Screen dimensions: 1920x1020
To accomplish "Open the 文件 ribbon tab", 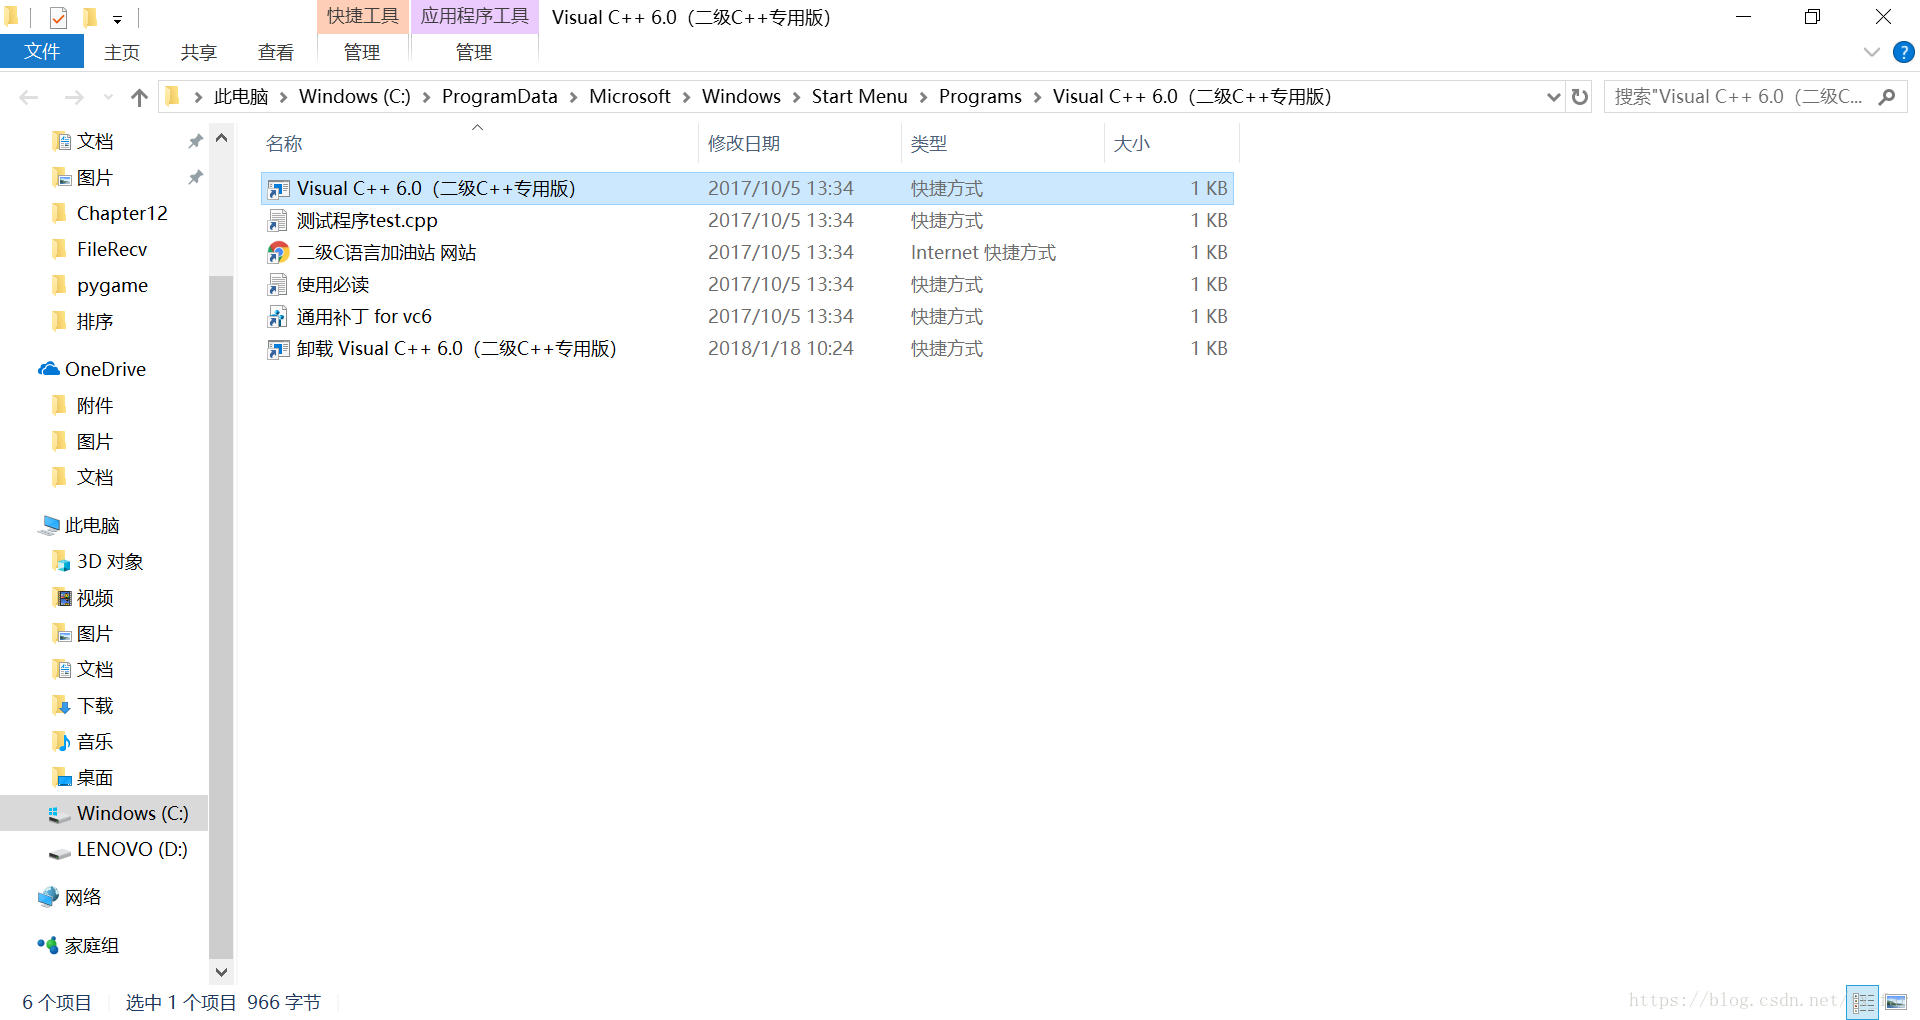I will [42, 52].
